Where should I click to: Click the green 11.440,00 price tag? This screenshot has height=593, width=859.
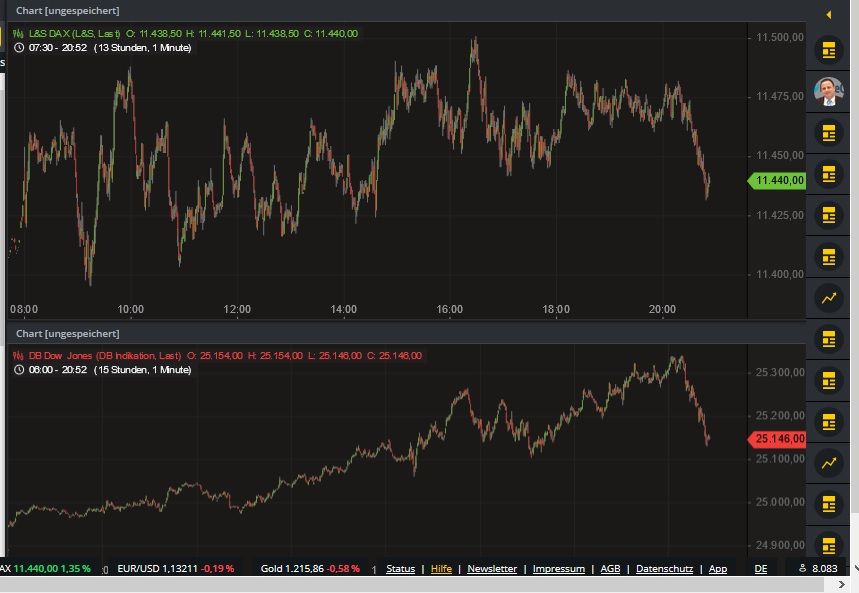coord(780,181)
